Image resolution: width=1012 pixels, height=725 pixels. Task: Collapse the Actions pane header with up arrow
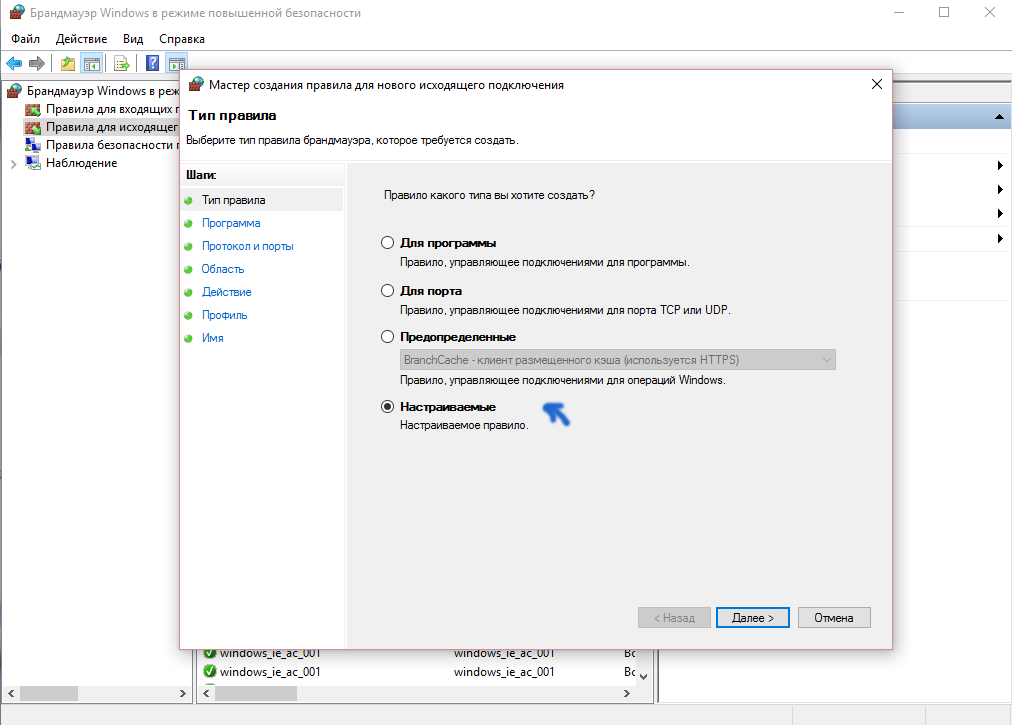(x=999, y=117)
